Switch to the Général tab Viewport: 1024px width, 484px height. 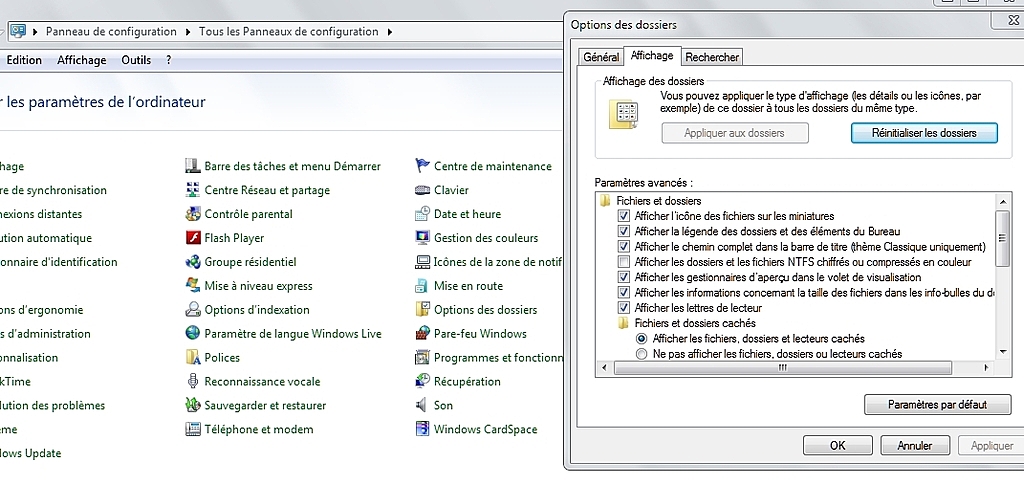pos(601,57)
